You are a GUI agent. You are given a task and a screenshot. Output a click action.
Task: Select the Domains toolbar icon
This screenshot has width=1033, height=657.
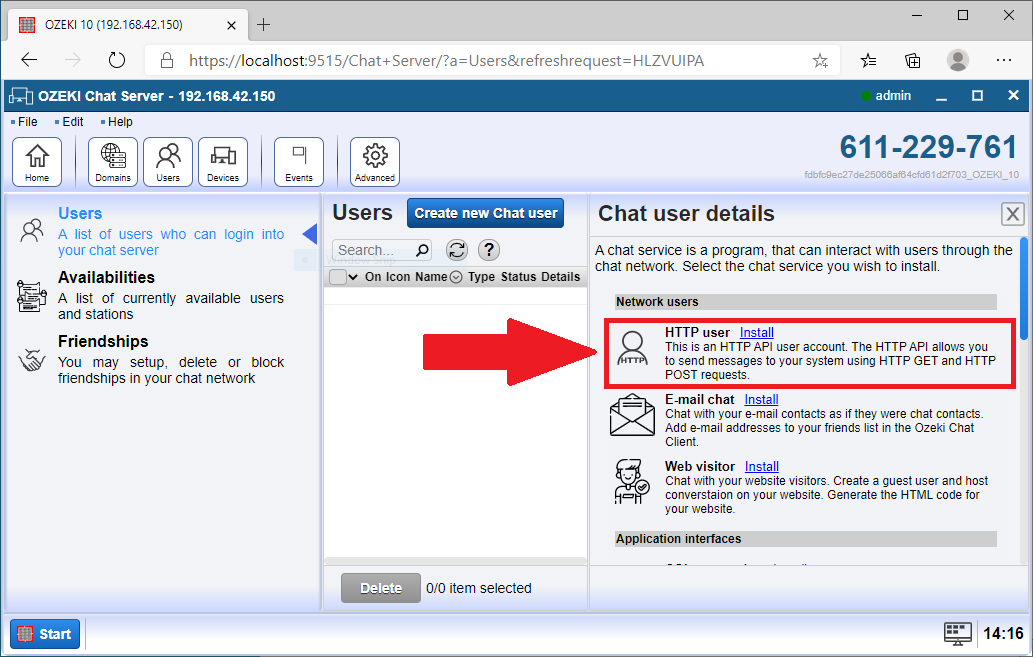pos(112,160)
